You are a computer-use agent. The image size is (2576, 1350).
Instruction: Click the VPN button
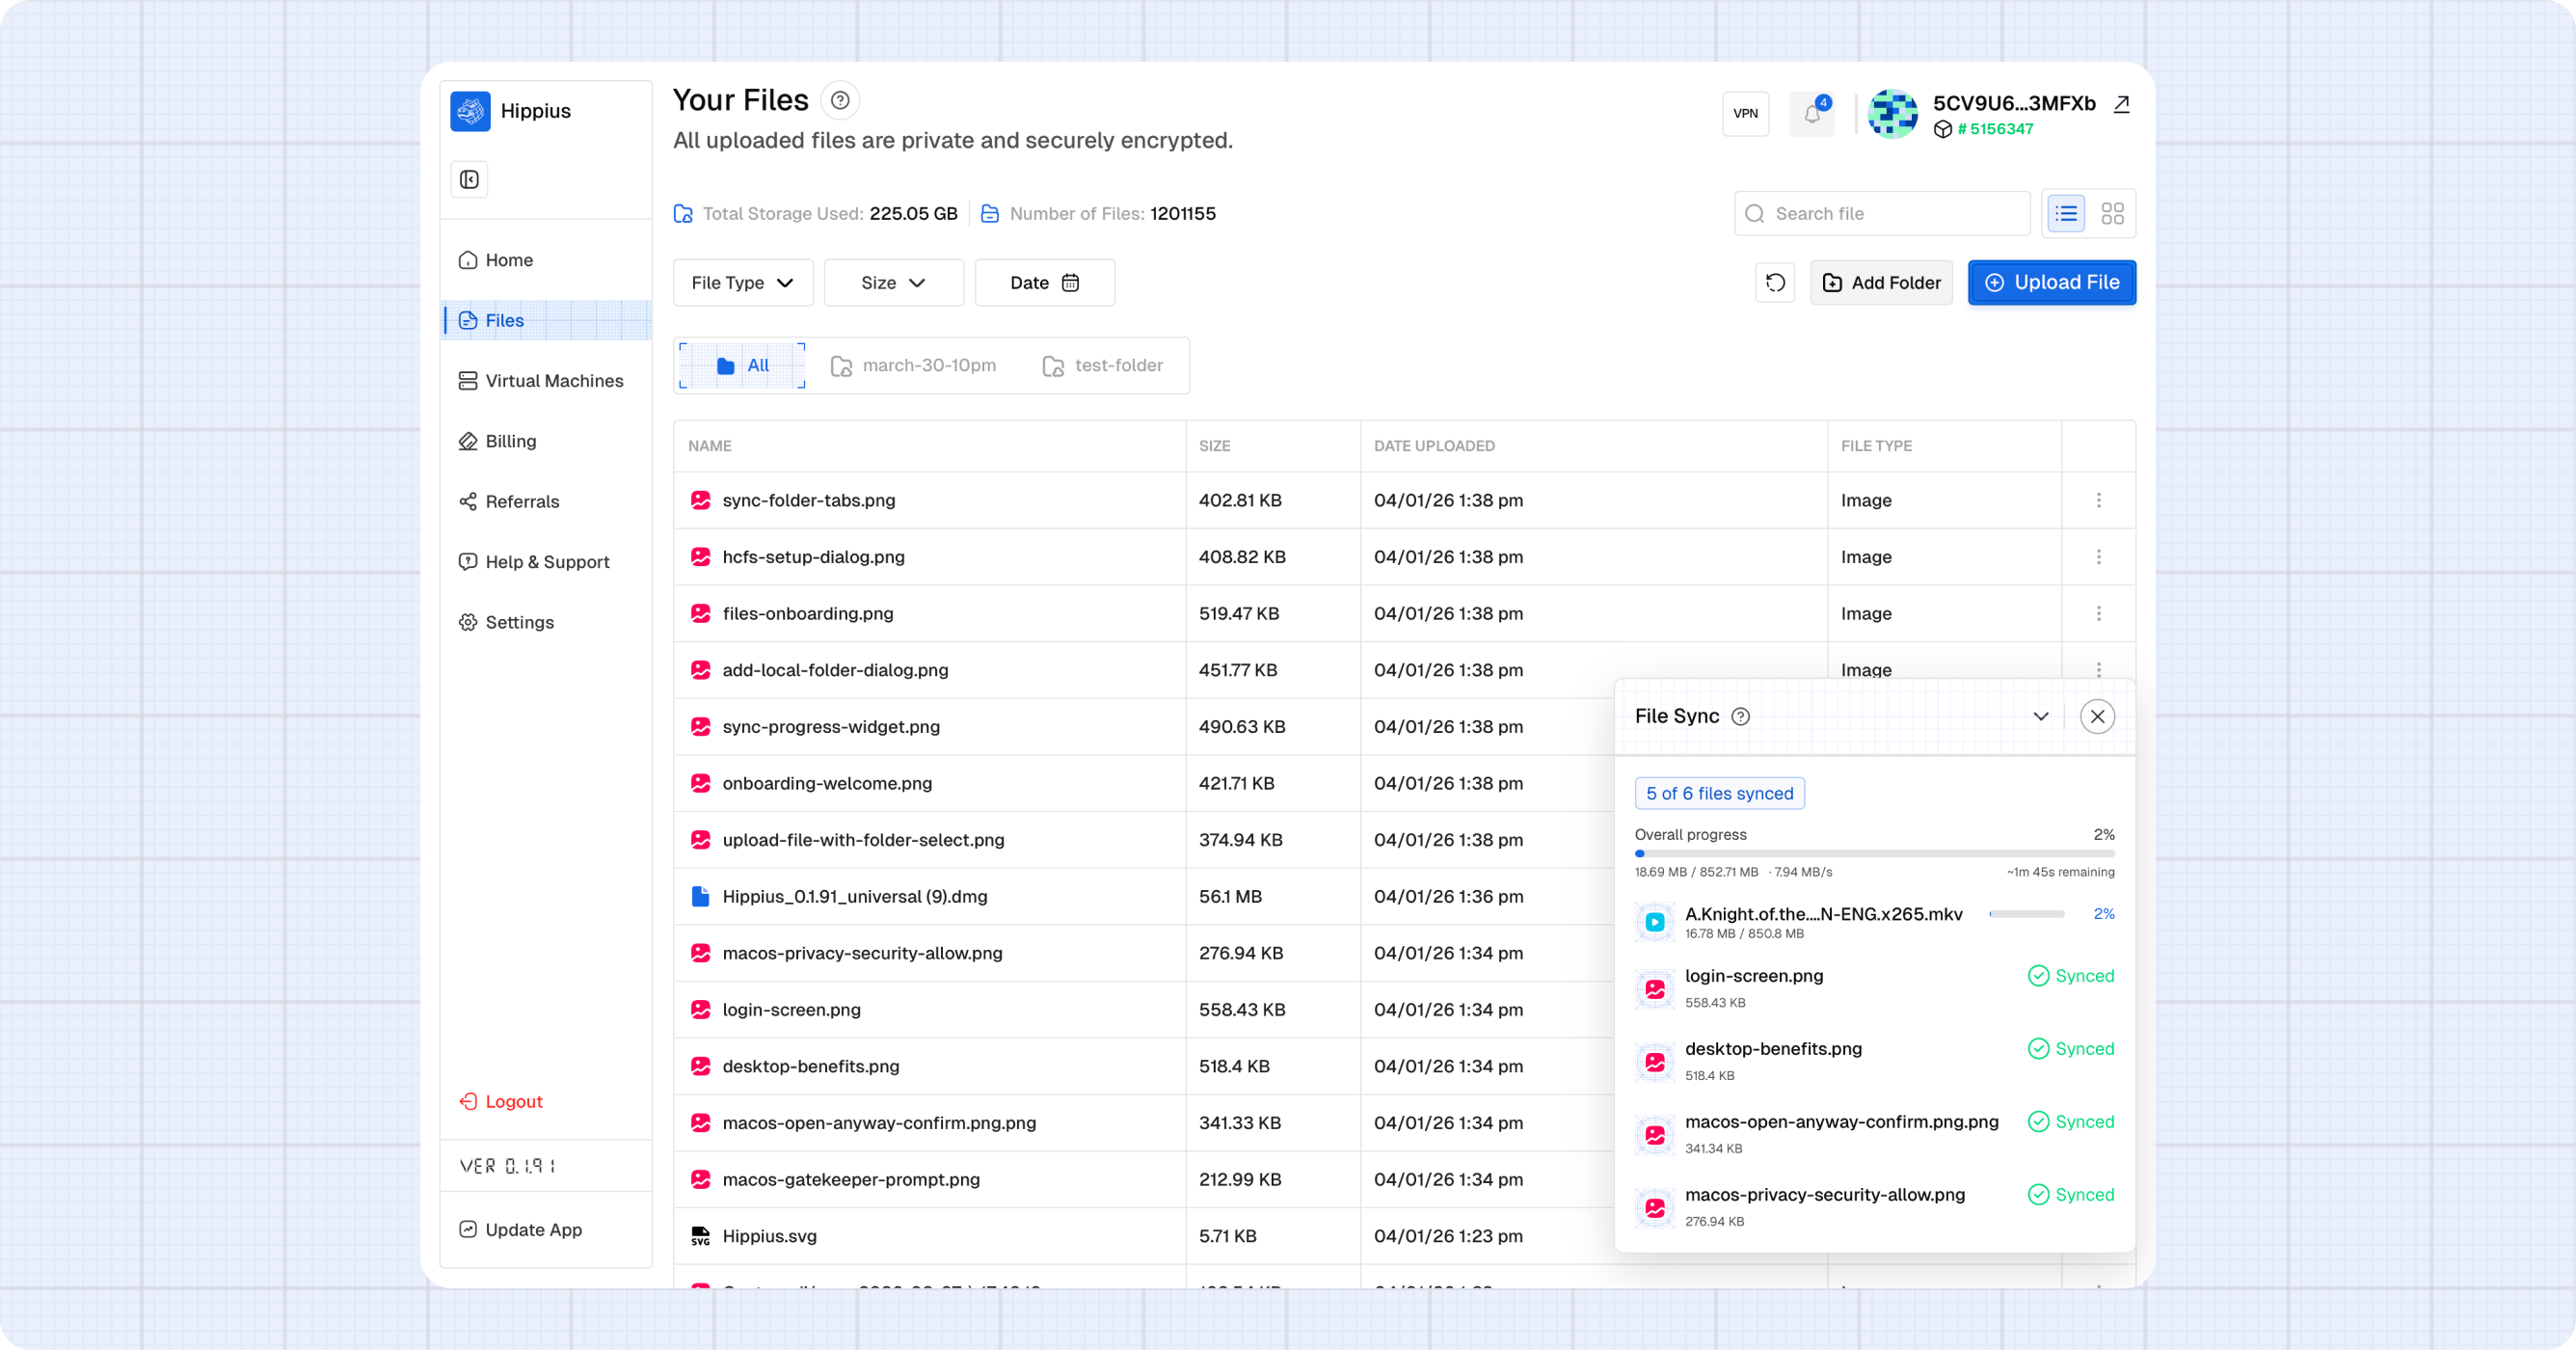(1745, 114)
